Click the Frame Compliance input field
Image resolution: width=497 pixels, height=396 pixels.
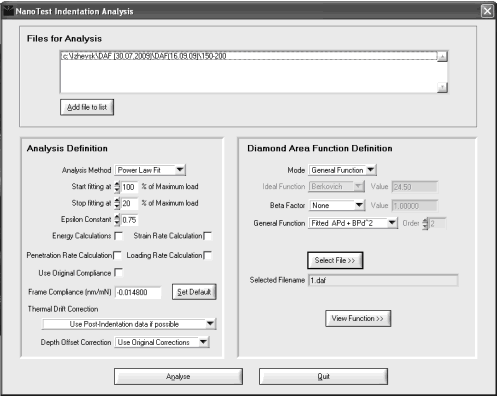[x=138, y=292]
